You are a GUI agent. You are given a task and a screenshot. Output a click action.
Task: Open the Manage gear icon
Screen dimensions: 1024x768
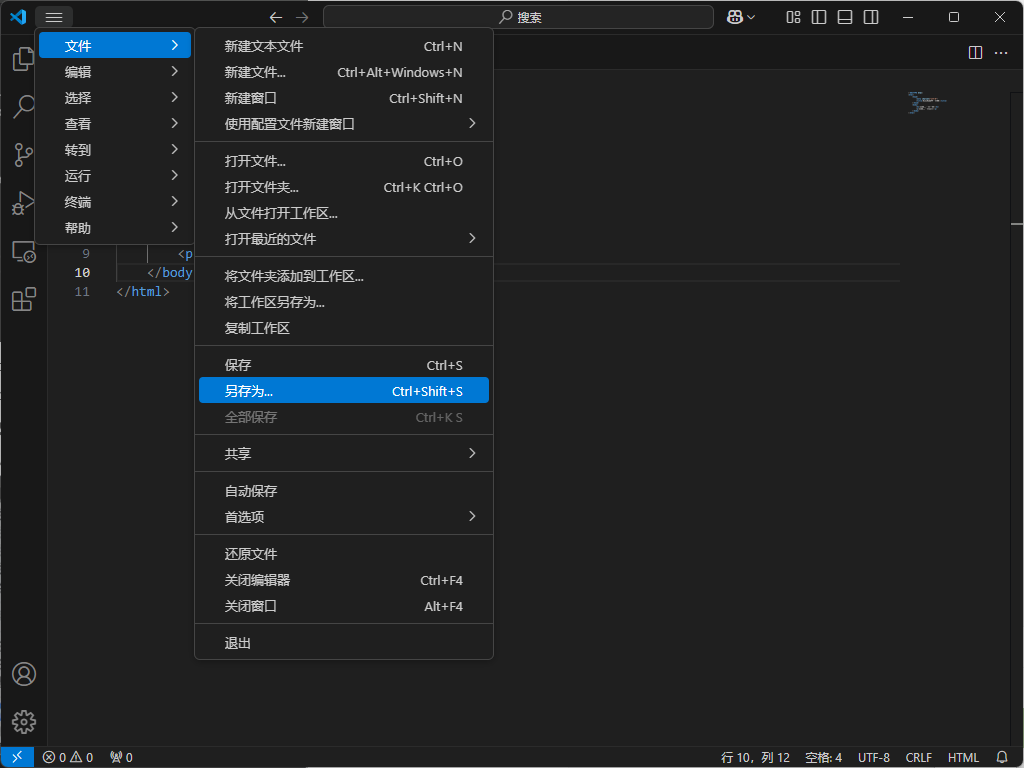click(24, 722)
